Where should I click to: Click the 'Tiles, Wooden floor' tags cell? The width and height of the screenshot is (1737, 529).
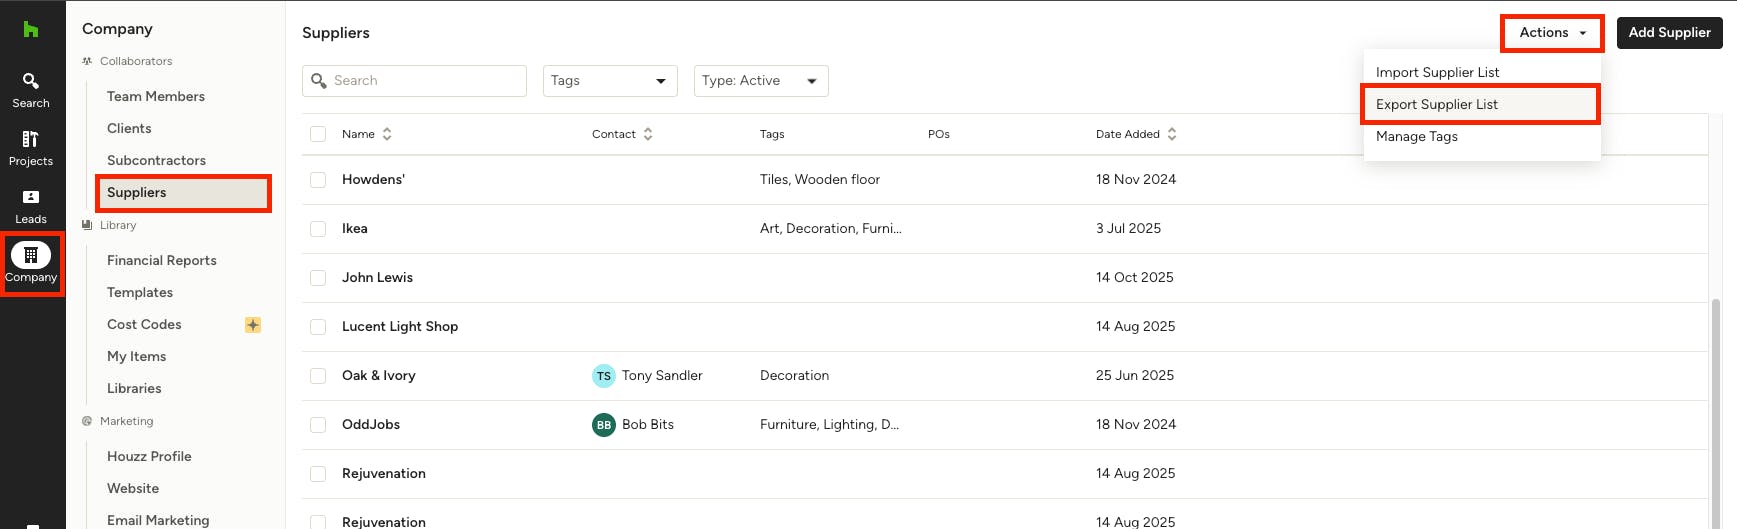point(820,180)
